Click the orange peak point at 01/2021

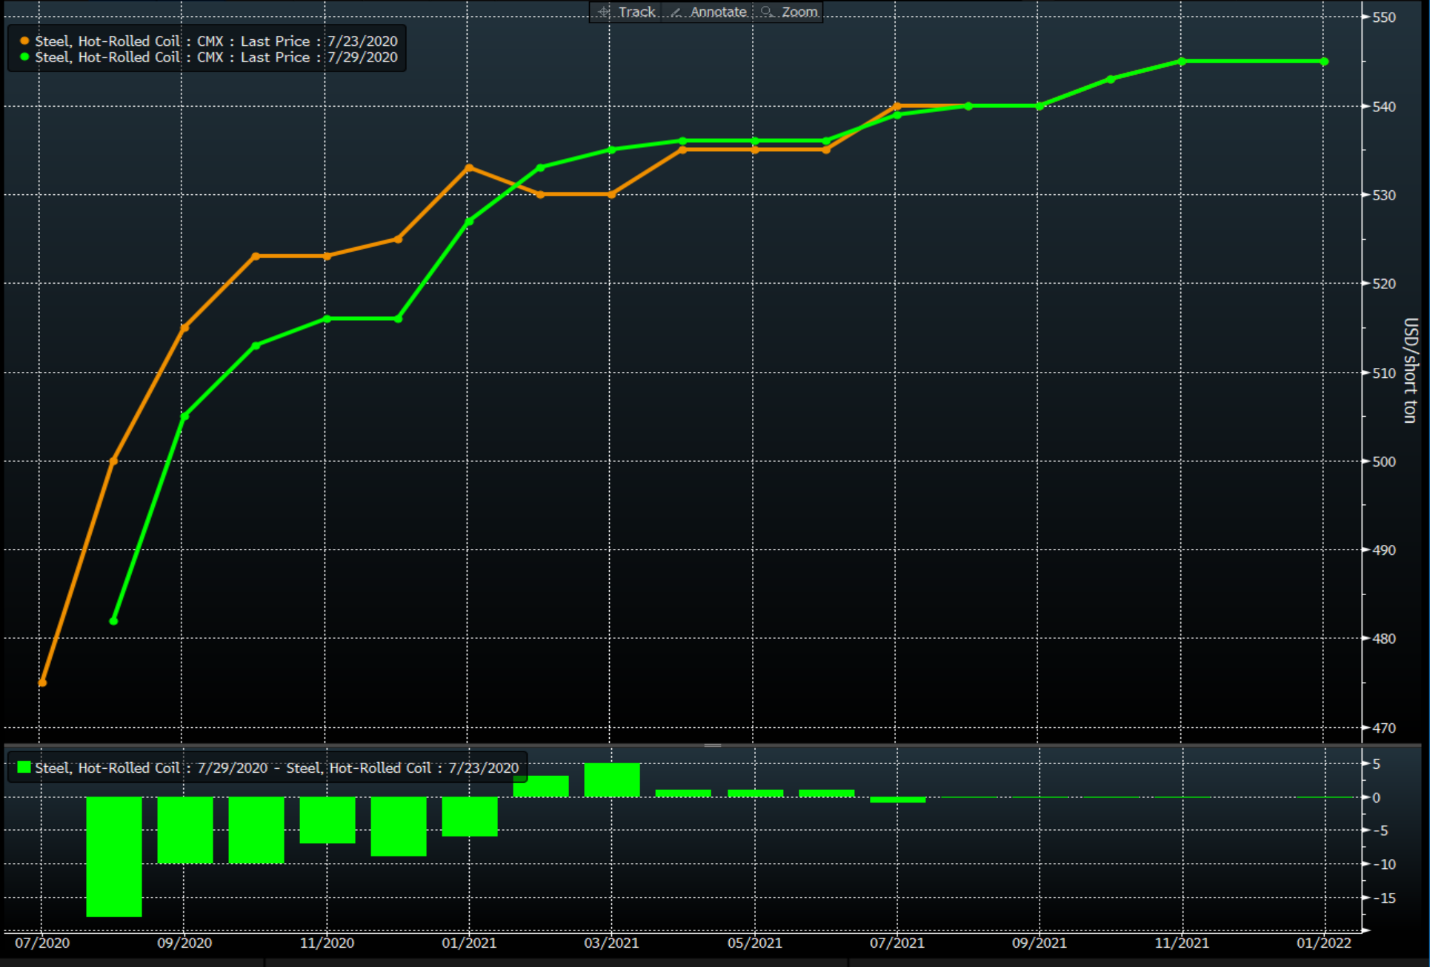point(470,167)
